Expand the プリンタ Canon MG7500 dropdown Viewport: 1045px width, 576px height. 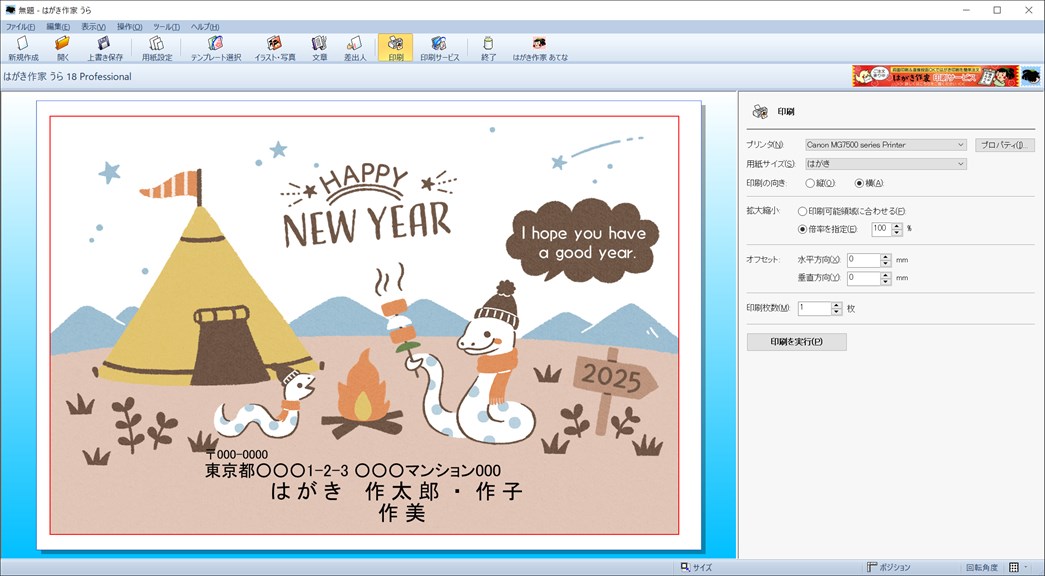(x=960, y=145)
